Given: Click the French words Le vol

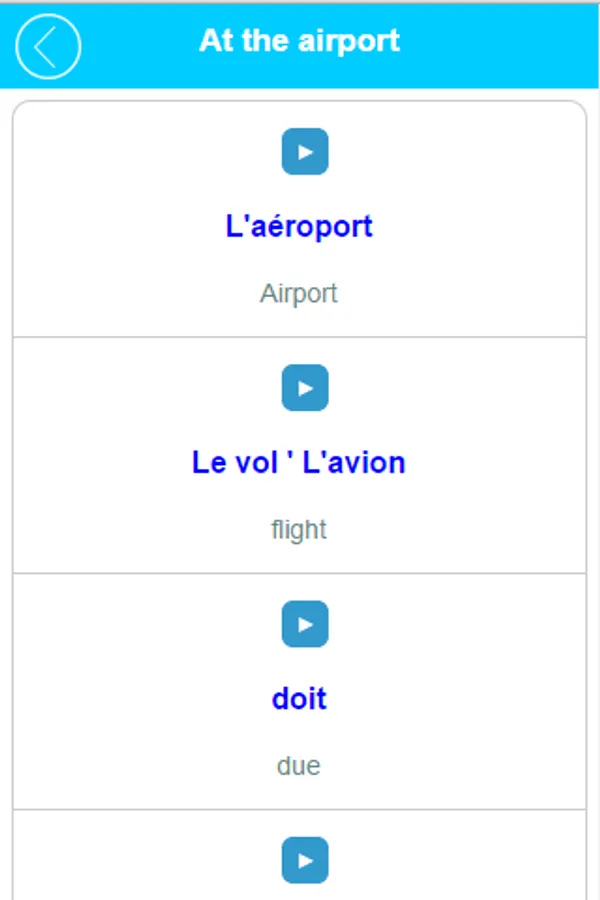Looking at the screenshot, I should click(x=229, y=463).
